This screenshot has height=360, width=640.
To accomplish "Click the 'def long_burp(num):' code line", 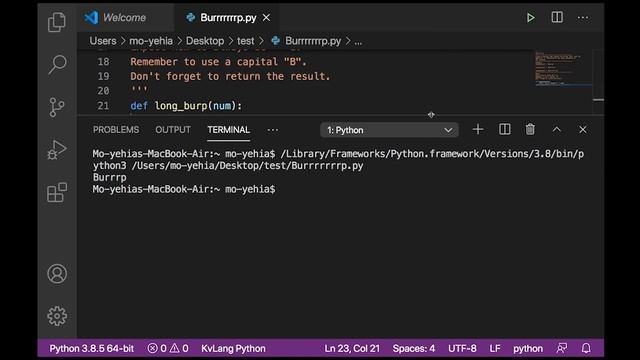I will pyautogui.click(x=186, y=106).
